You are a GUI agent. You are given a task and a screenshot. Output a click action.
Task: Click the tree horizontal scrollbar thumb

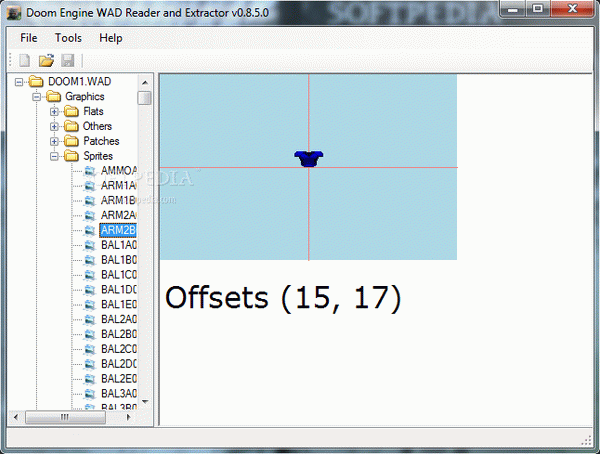point(65,417)
